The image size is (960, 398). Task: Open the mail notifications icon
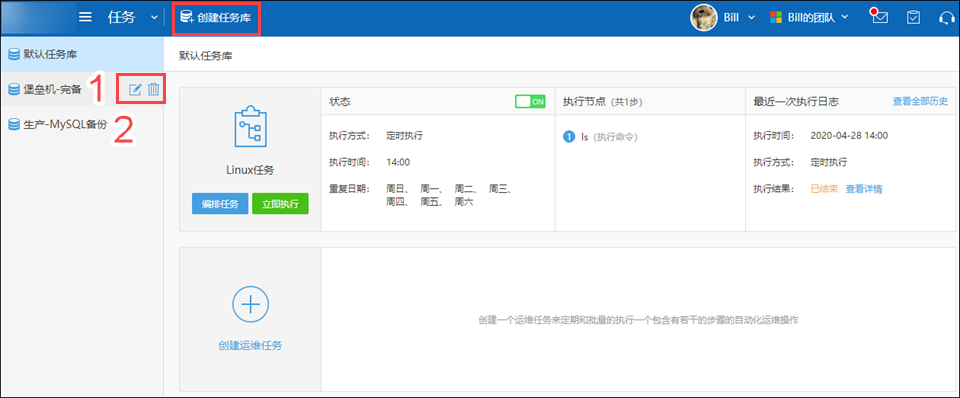(x=880, y=17)
